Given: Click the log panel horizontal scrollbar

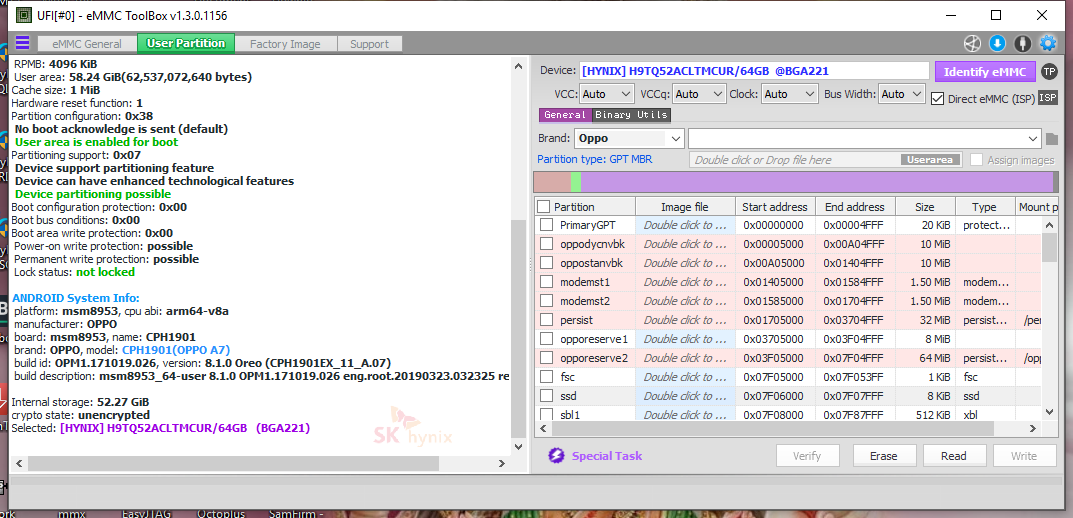Looking at the screenshot, I should tap(233, 463).
